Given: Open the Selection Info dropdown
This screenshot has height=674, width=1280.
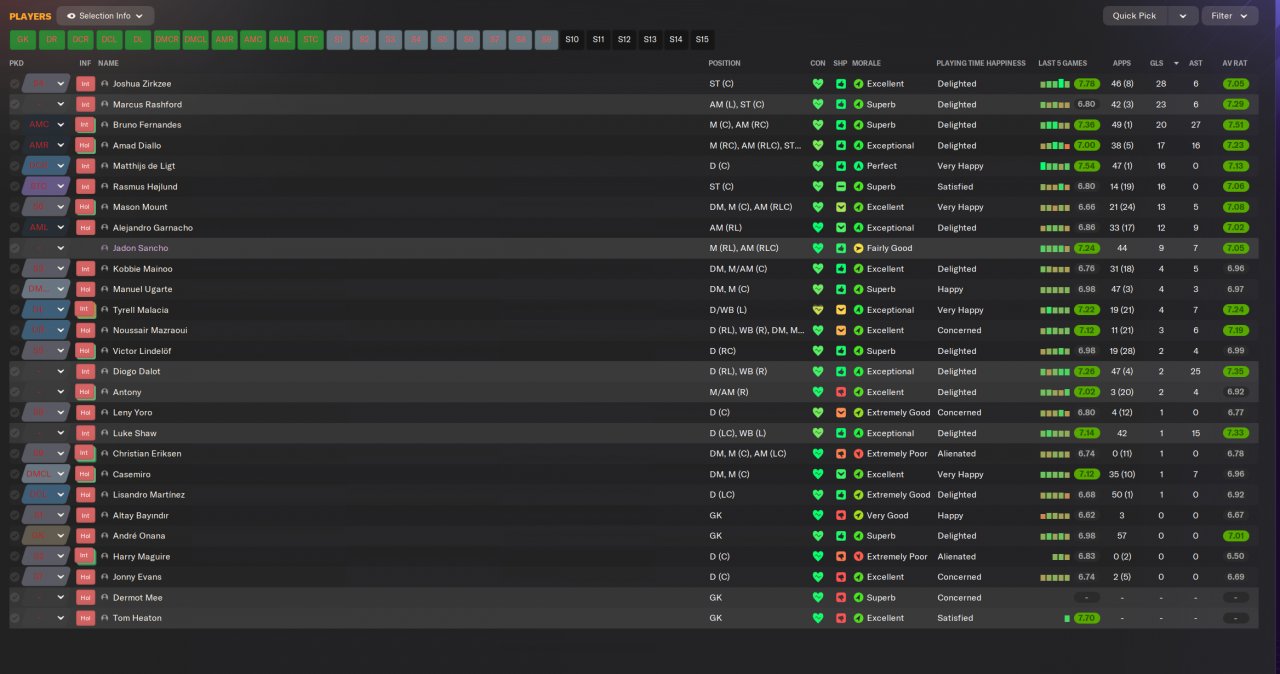Looking at the screenshot, I should point(105,16).
